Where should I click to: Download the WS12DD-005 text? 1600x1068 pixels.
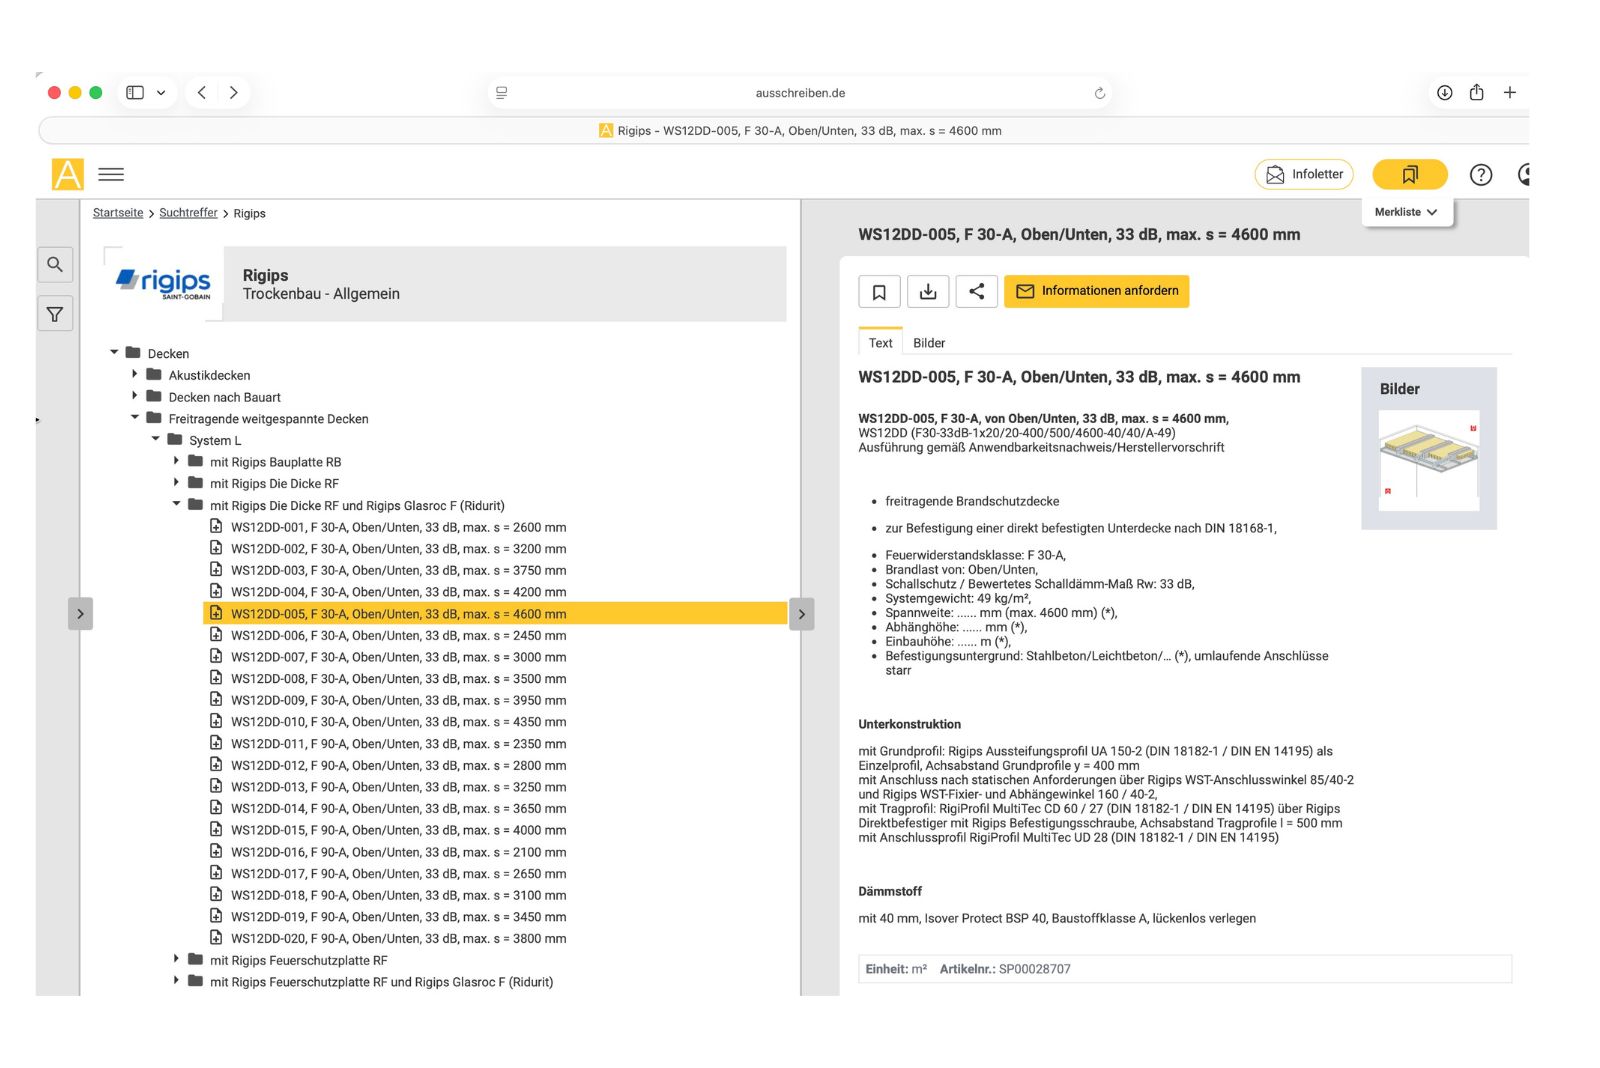[x=928, y=291]
